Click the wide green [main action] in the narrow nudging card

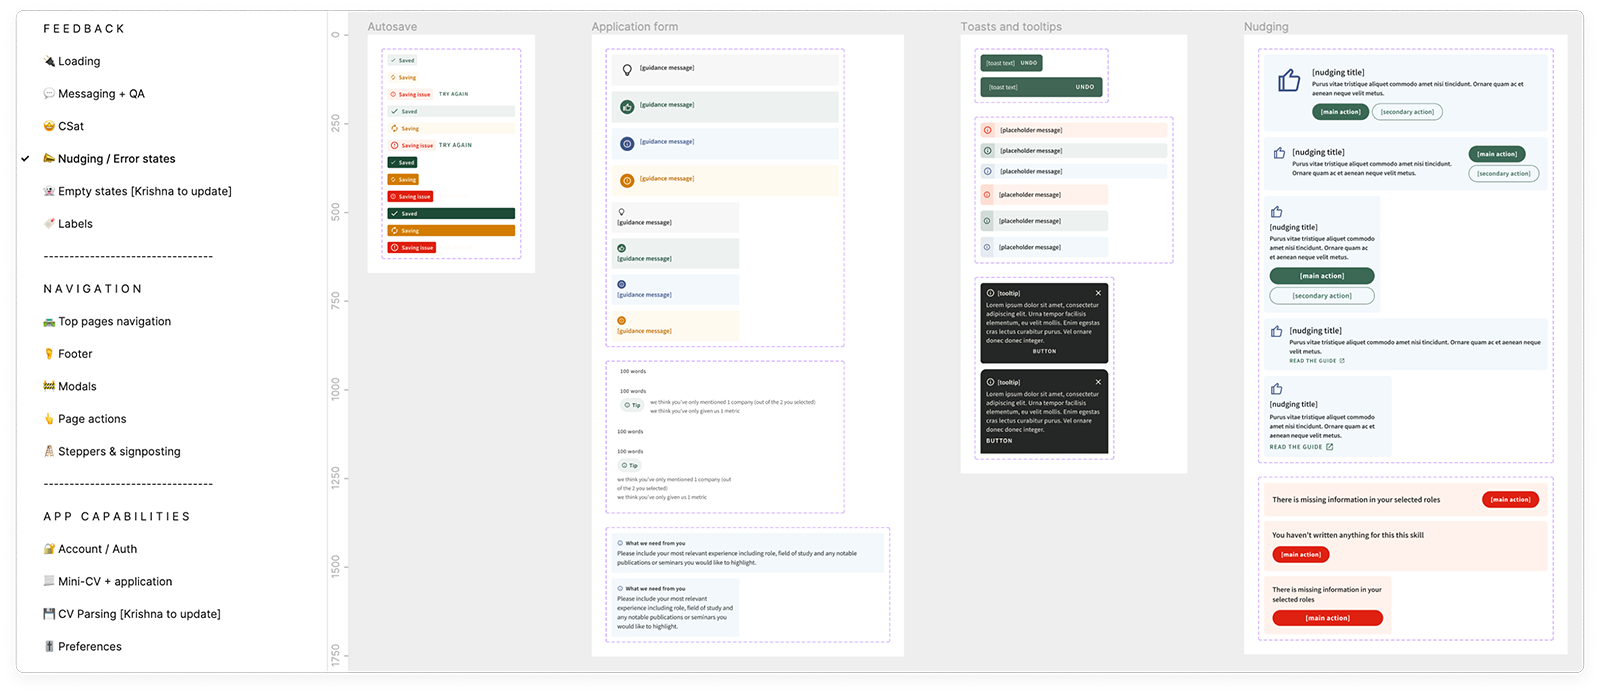coord(1322,276)
